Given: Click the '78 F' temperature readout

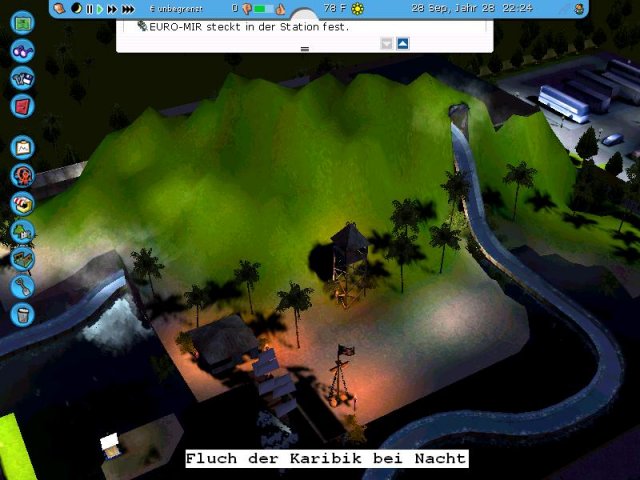Looking at the screenshot, I should 336,8.
